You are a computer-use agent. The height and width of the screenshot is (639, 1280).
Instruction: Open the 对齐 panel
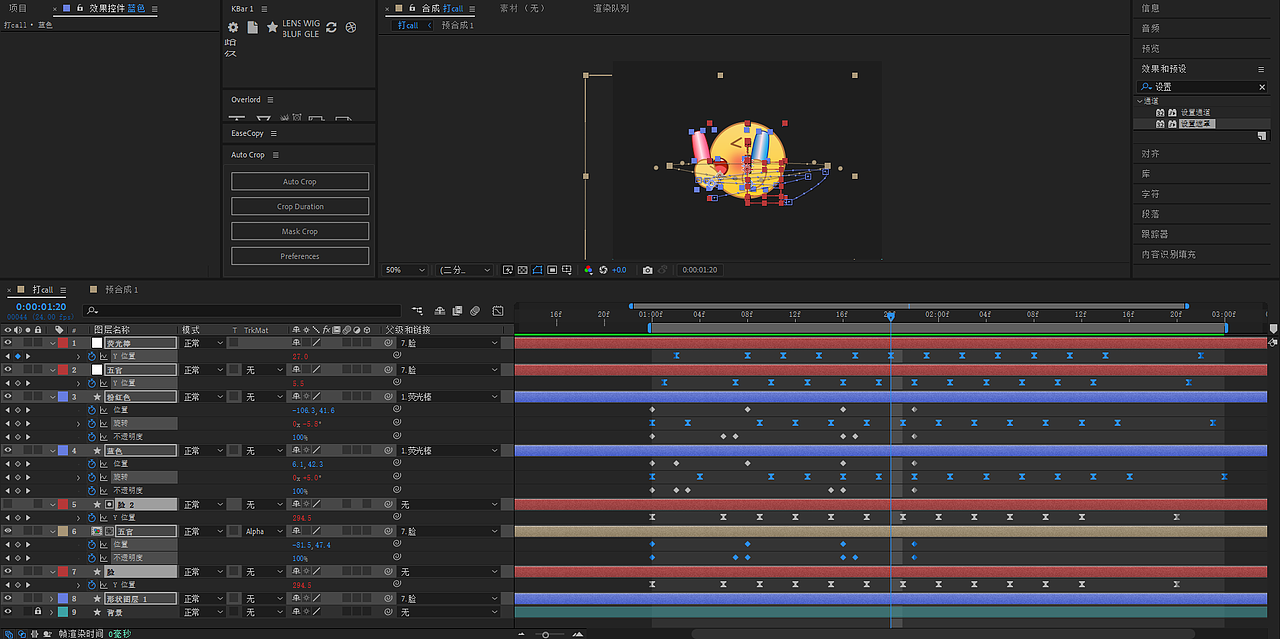click(1151, 154)
